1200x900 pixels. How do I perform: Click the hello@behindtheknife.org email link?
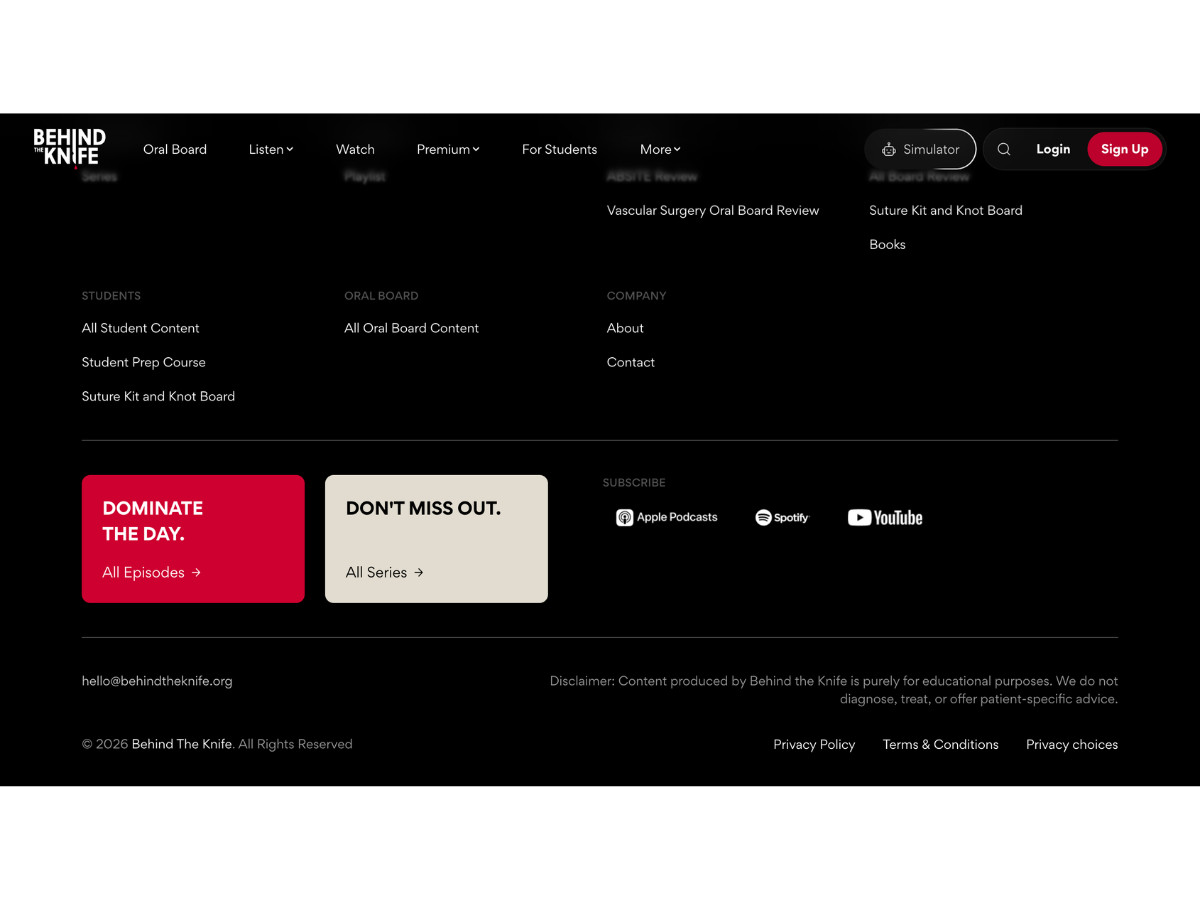[157, 681]
